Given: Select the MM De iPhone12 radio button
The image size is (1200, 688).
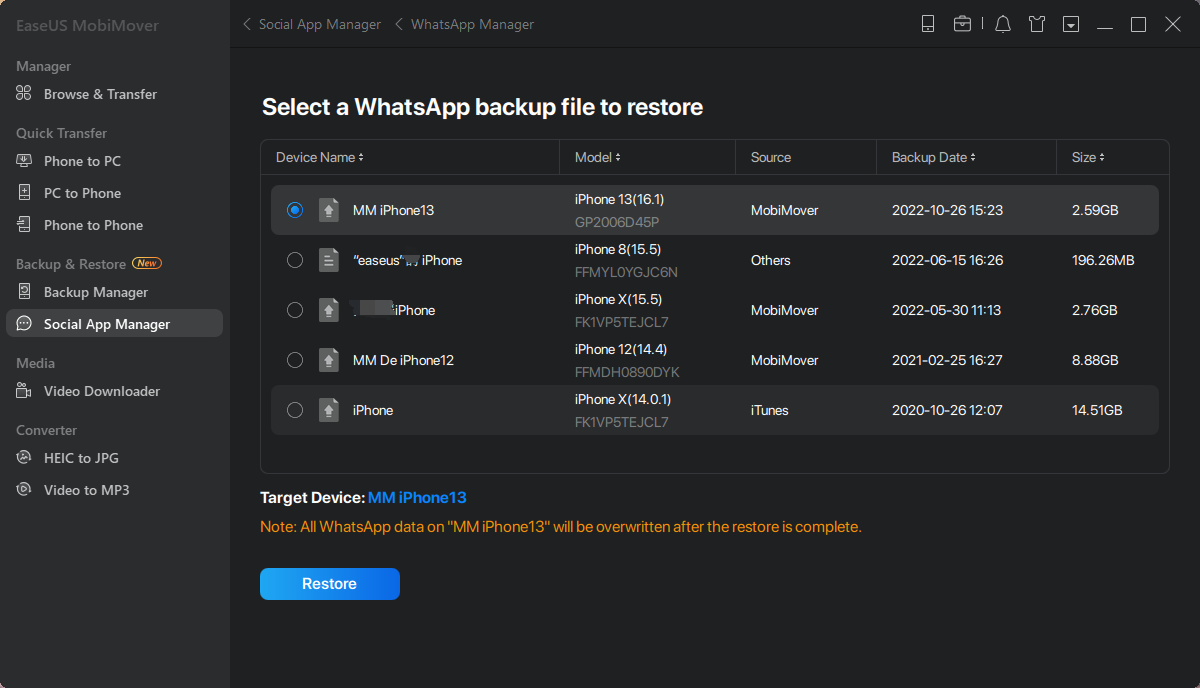Looking at the screenshot, I should [294, 360].
